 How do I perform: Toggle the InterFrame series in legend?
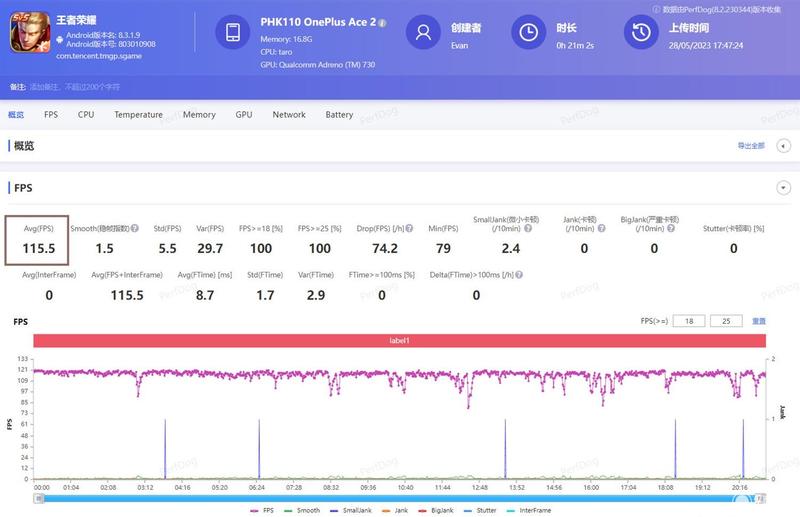(529, 510)
